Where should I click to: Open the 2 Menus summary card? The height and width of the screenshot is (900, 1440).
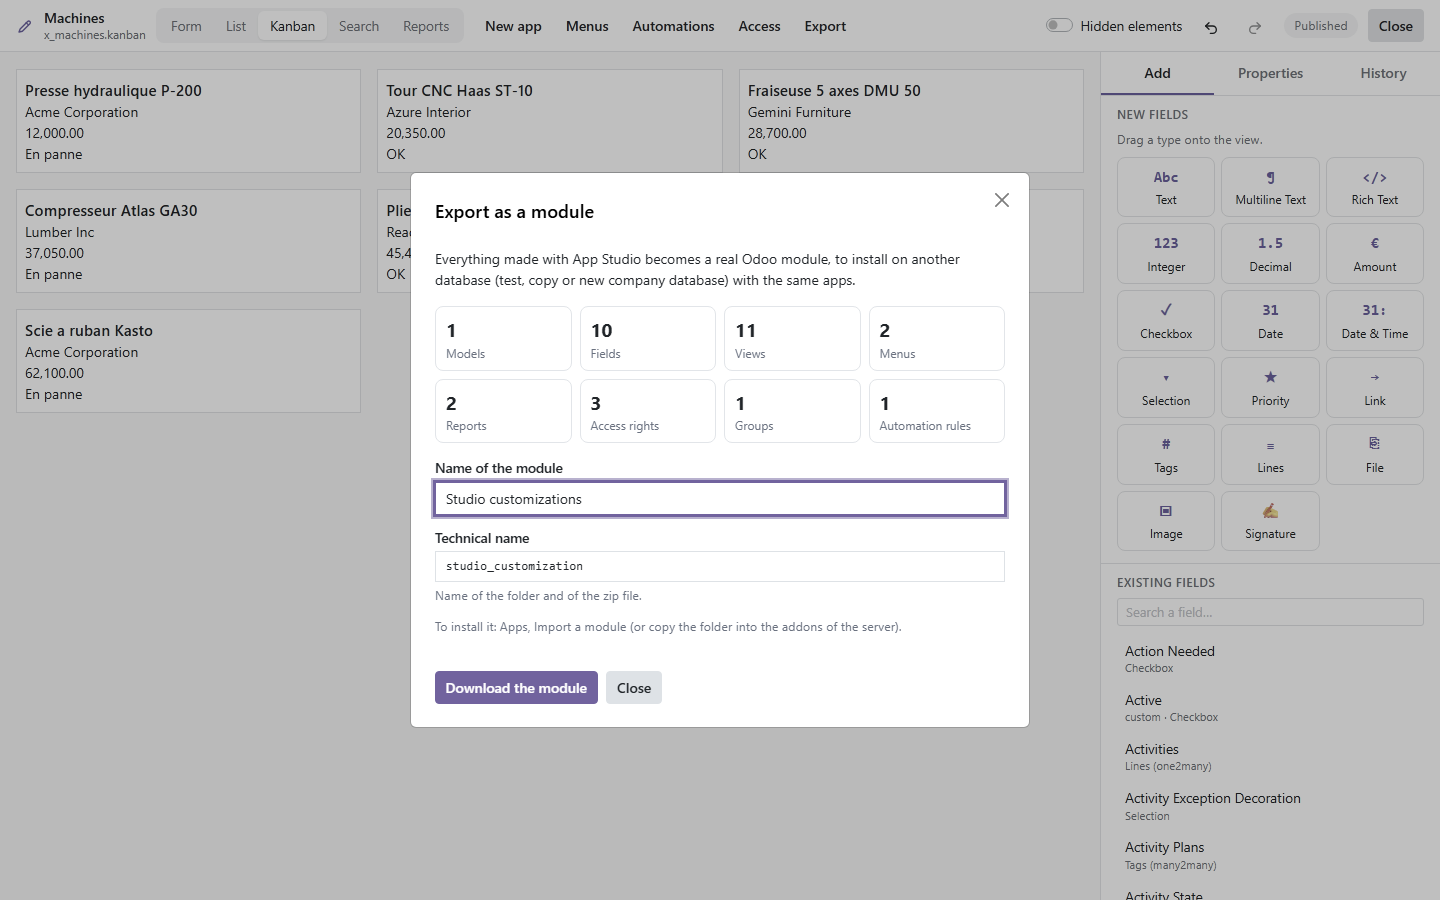pos(937,338)
